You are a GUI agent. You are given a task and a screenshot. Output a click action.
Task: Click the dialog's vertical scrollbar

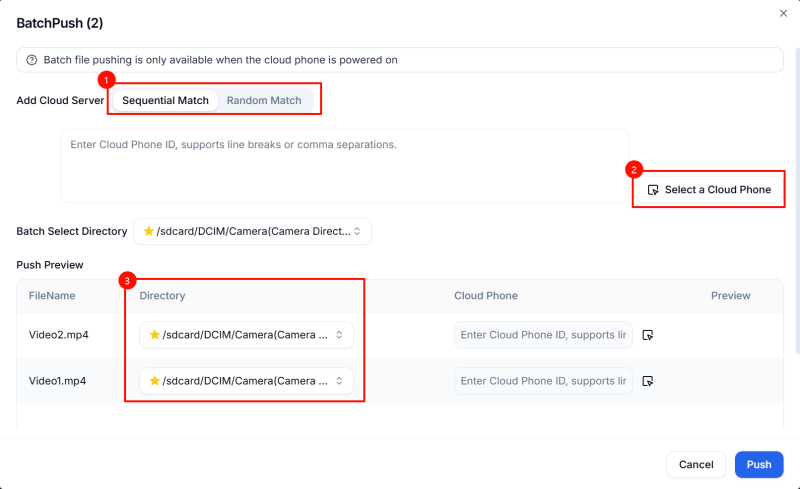coord(796,200)
